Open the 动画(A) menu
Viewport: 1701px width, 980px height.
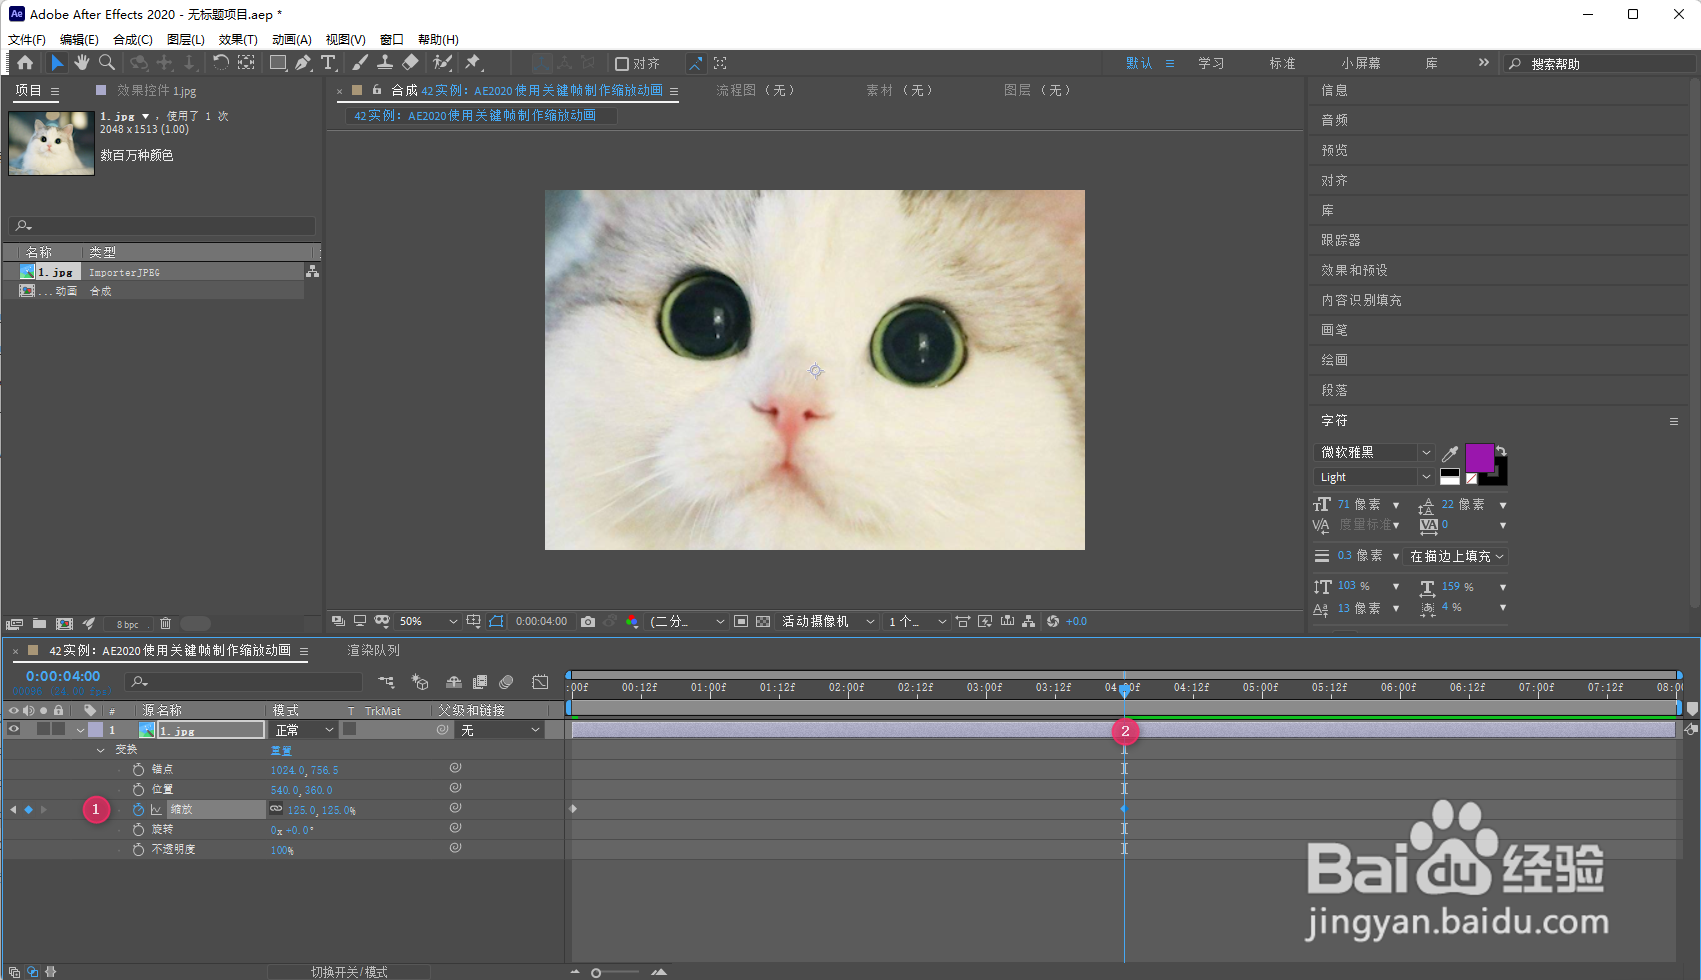pyautogui.click(x=292, y=40)
